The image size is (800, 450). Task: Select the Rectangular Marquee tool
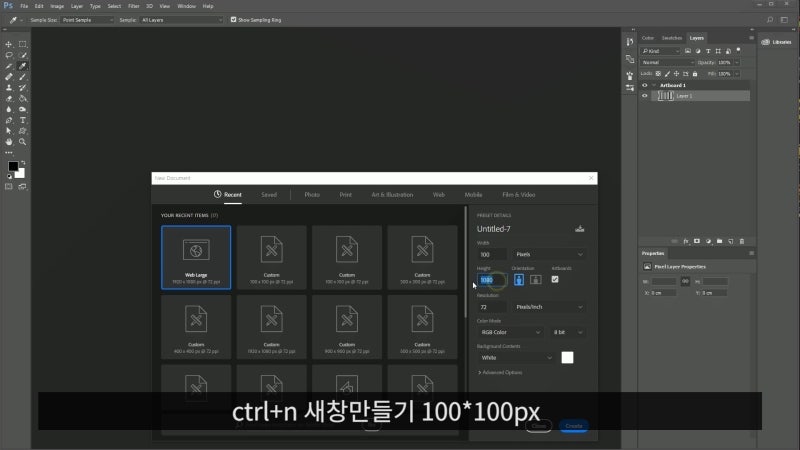tap(22, 44)
